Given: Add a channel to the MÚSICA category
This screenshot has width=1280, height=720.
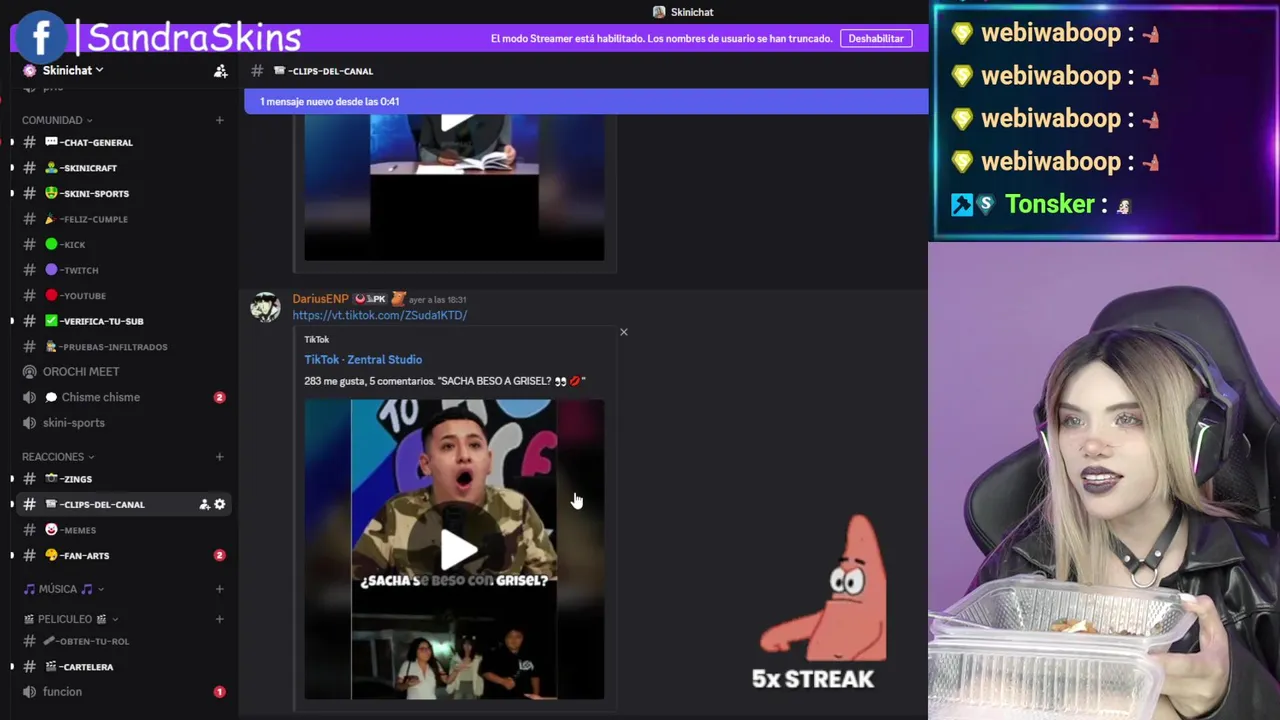Looking at the screenshot, I should [x=219, y=589].
